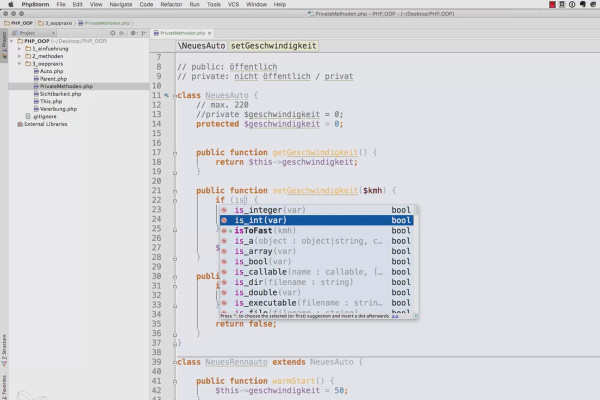
Task: Click the $geschwindigkeit variable on line 14
Action: point(282,124)
